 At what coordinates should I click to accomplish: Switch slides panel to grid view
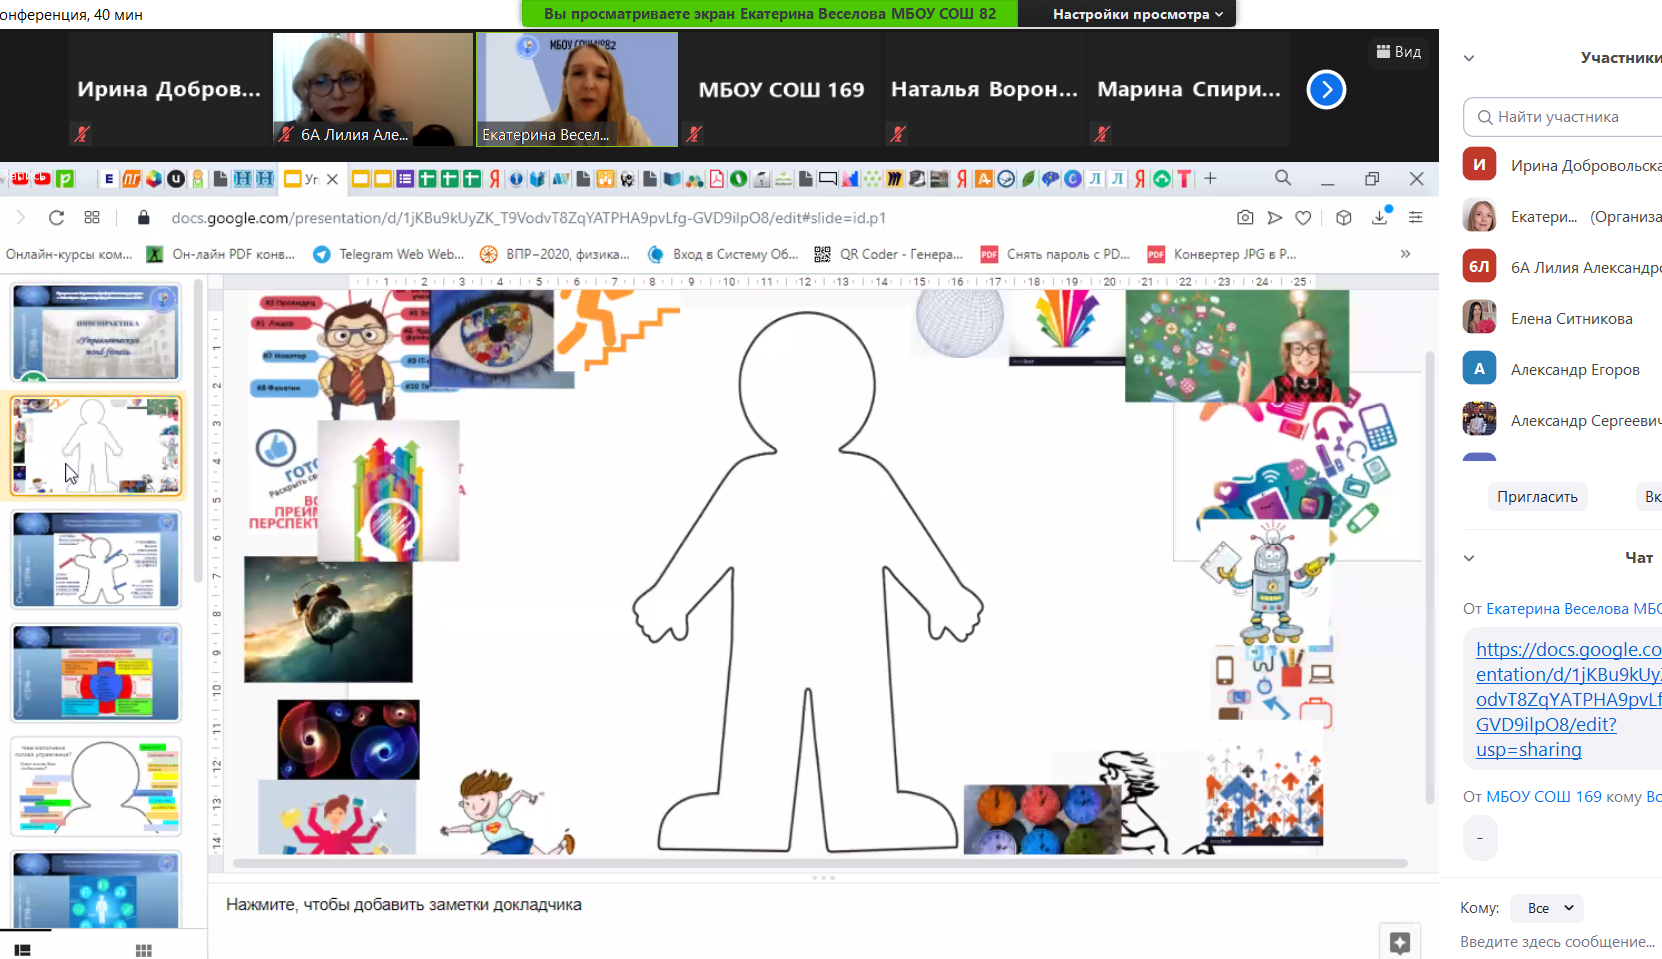pyautogui.click(x=144, y=950)
